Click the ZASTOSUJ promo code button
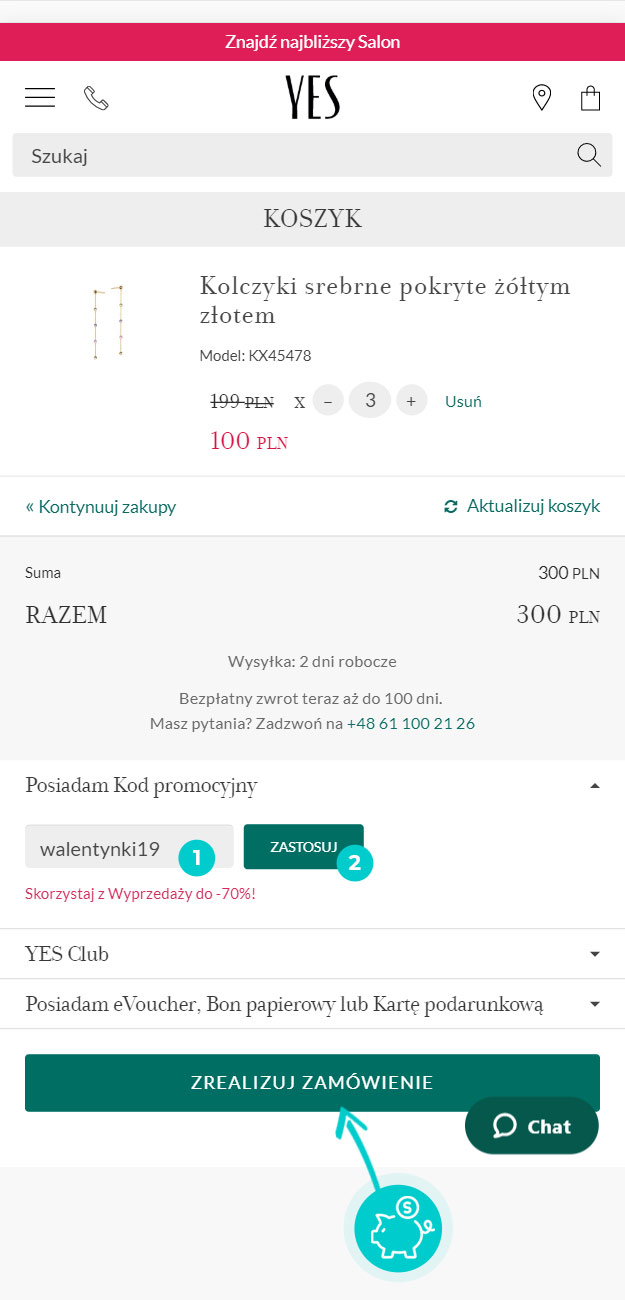Viewport: 625px width, 1300px height. point(304,846)
